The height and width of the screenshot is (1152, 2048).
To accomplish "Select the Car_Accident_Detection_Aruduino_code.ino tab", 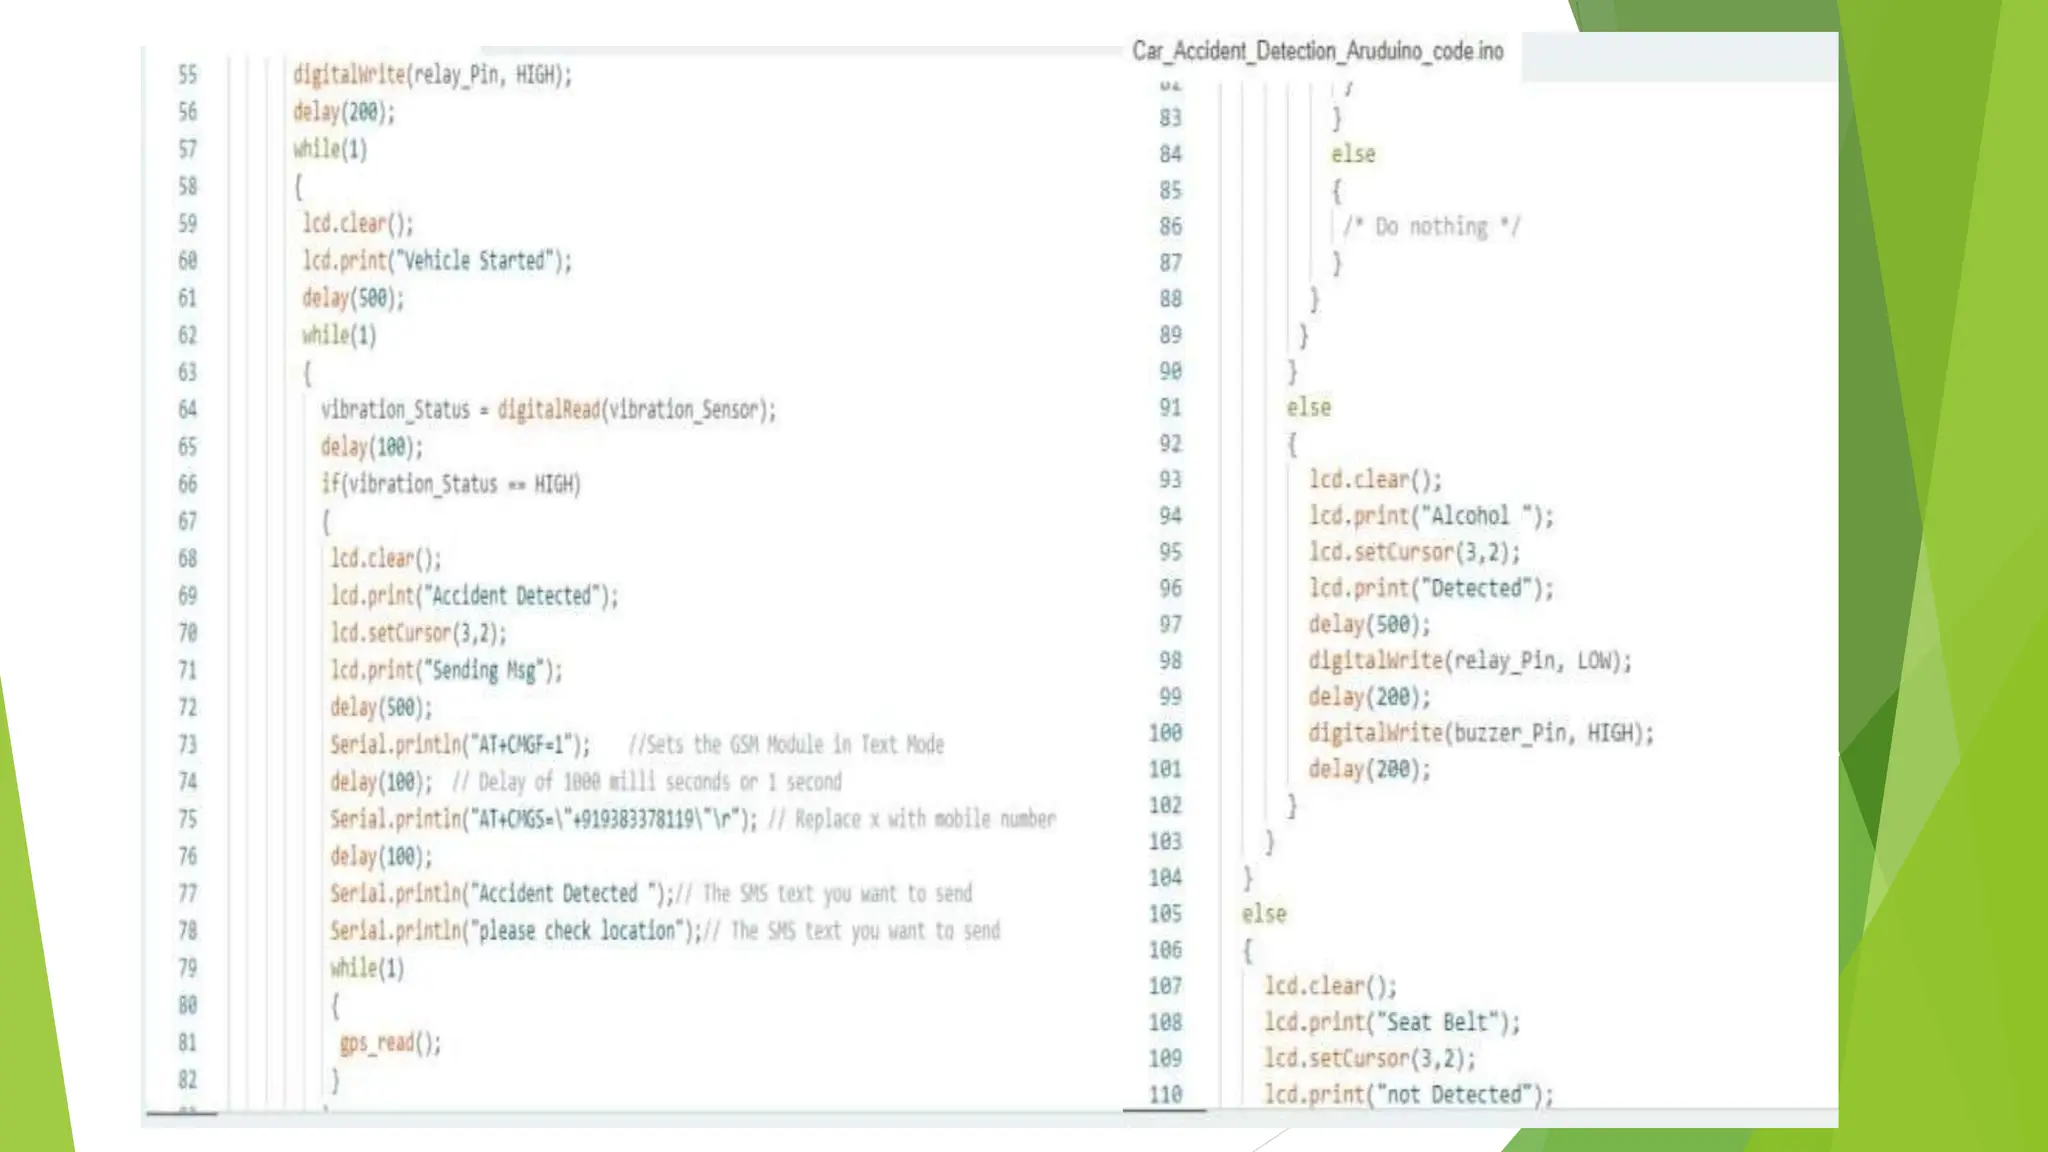I will (1317, 51).
